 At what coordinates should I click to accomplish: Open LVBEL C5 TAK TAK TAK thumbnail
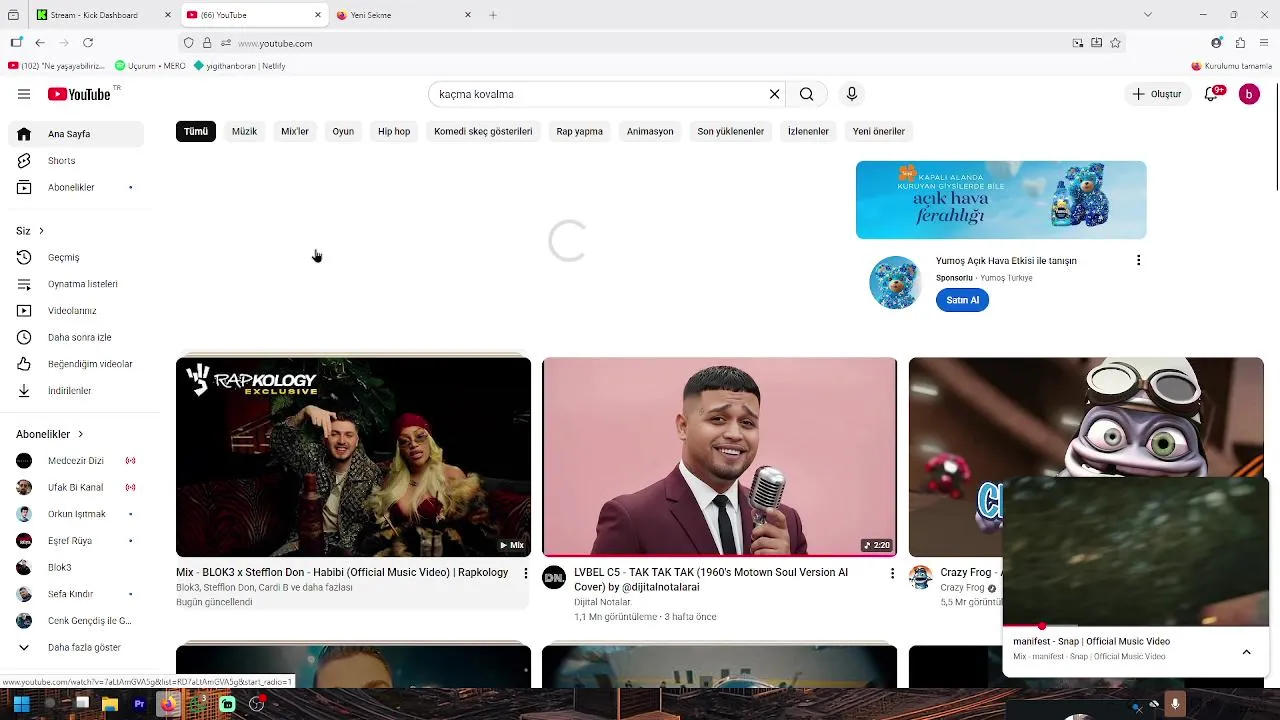click(x=719, y=457)
